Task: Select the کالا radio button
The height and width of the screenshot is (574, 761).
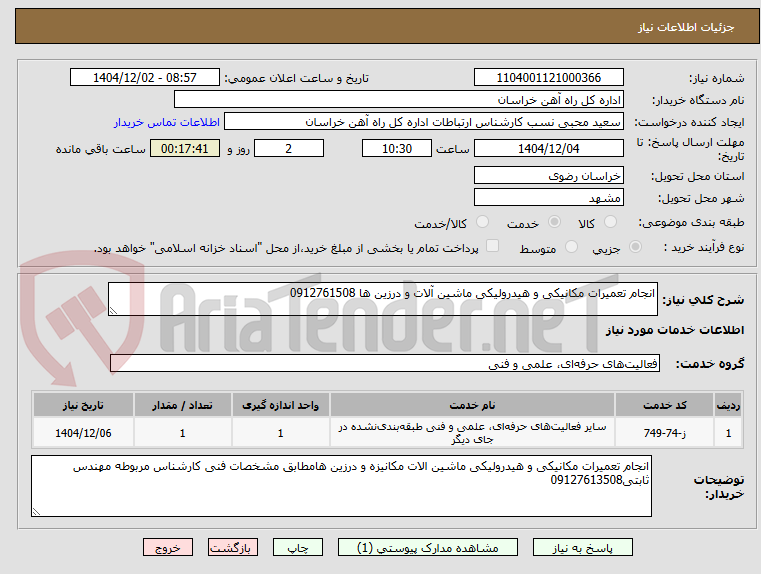Action: click(610, 222)
